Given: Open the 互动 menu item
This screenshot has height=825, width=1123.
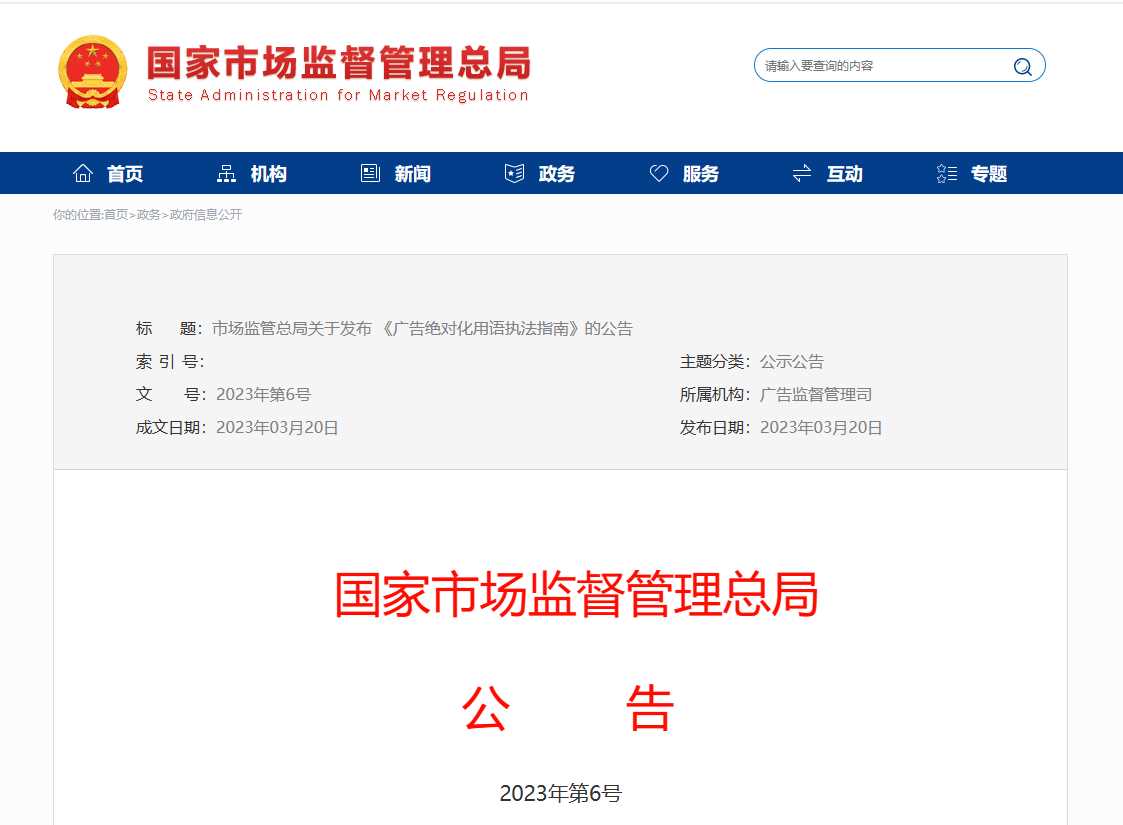Looking at the screenshot, I should tap(844, 174).
